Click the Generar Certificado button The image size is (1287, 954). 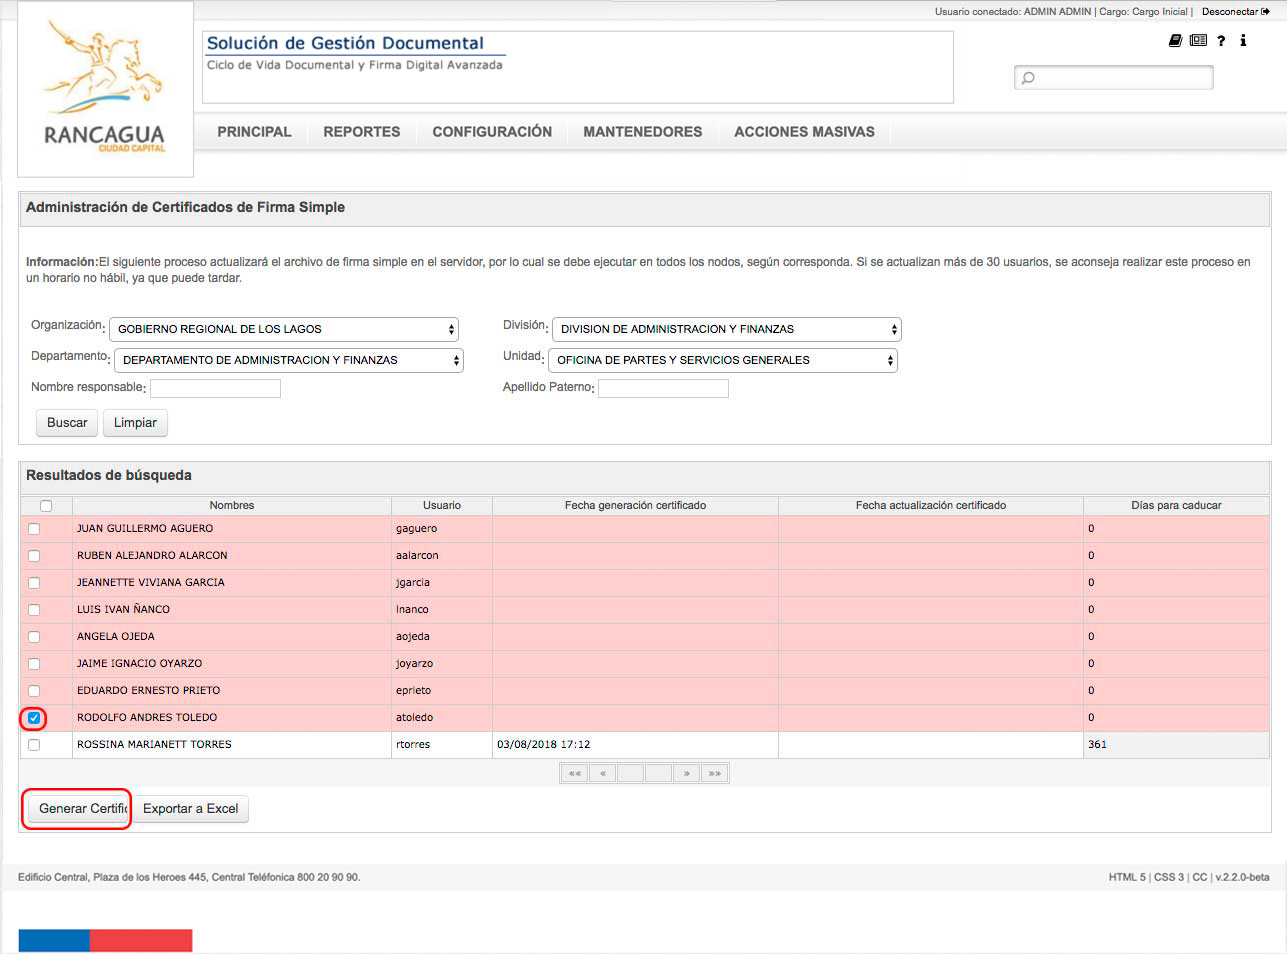(x=77, y=809)
